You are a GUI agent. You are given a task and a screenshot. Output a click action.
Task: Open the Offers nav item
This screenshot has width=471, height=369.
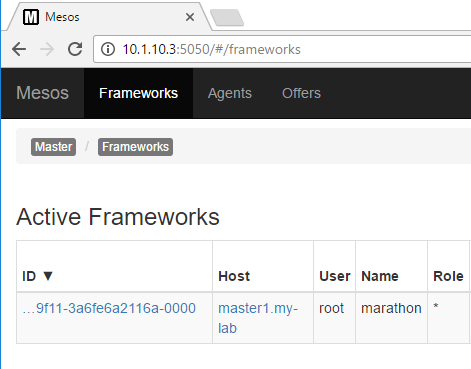pyautogui.click(x=301, y=93)
